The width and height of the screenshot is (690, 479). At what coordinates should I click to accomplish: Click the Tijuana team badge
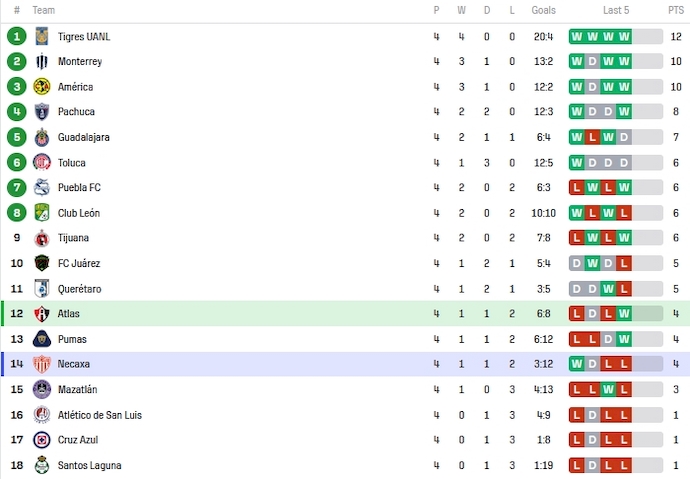coord(42,238)
